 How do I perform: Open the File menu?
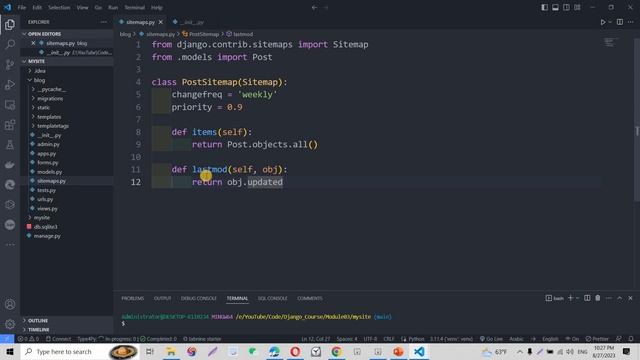tap(22, 7)
